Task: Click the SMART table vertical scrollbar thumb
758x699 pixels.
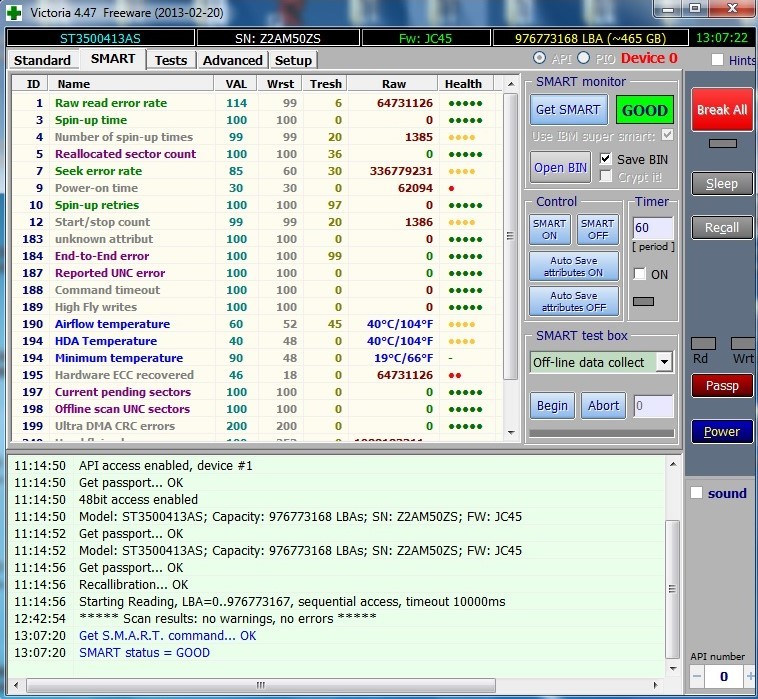Action: tap(510, 236)
